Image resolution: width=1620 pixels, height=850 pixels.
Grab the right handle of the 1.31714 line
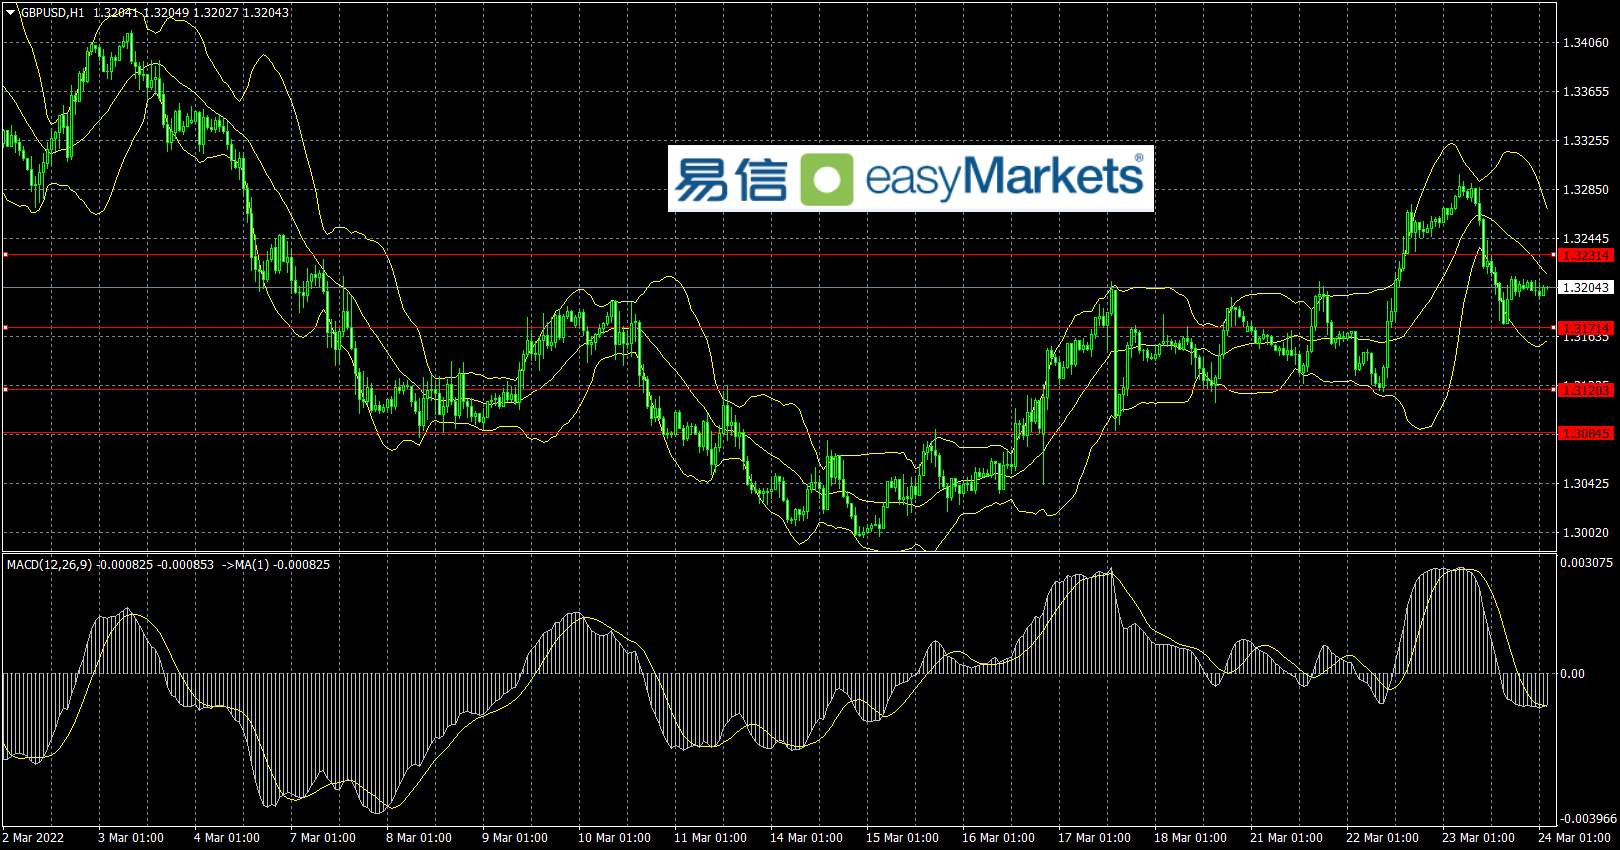(x=1553, y=327)
